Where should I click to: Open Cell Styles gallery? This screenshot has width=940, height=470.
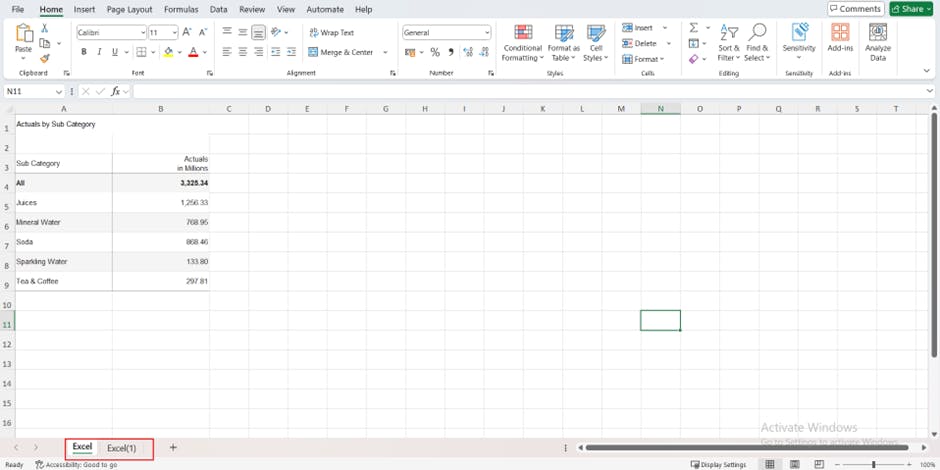click(596, 43)
